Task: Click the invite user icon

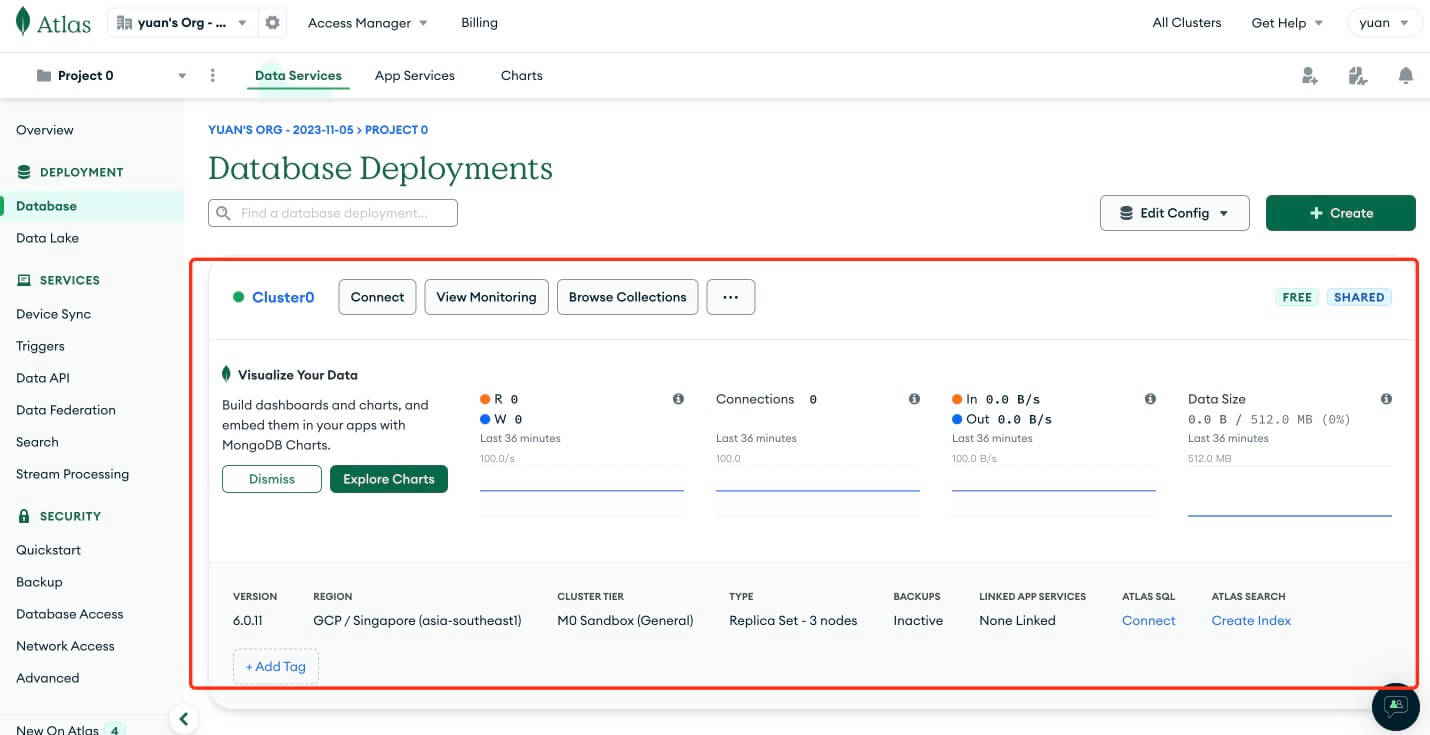Action: [x=1309, y=76]
